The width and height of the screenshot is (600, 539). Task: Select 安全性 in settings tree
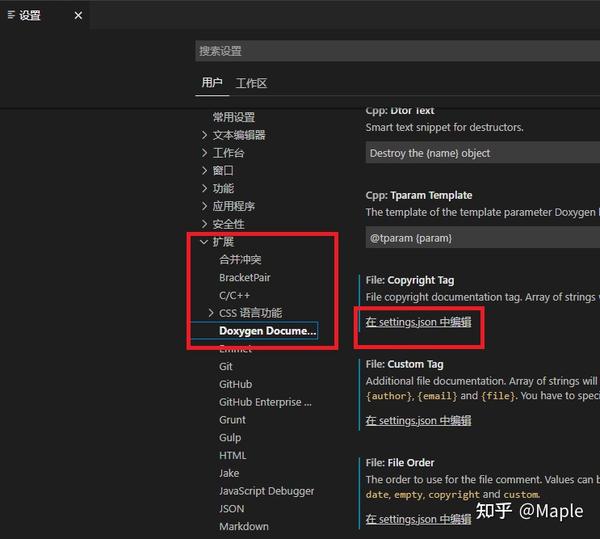pos(228,224)
